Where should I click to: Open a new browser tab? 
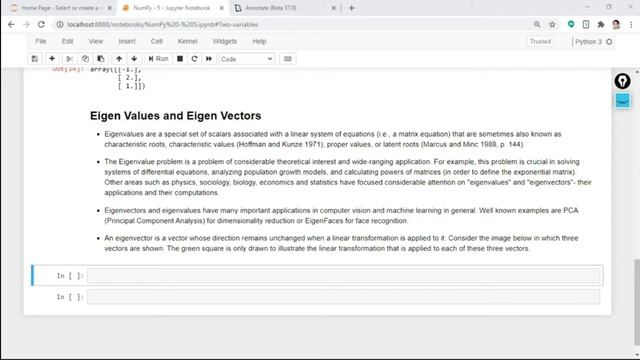point(351,8)
